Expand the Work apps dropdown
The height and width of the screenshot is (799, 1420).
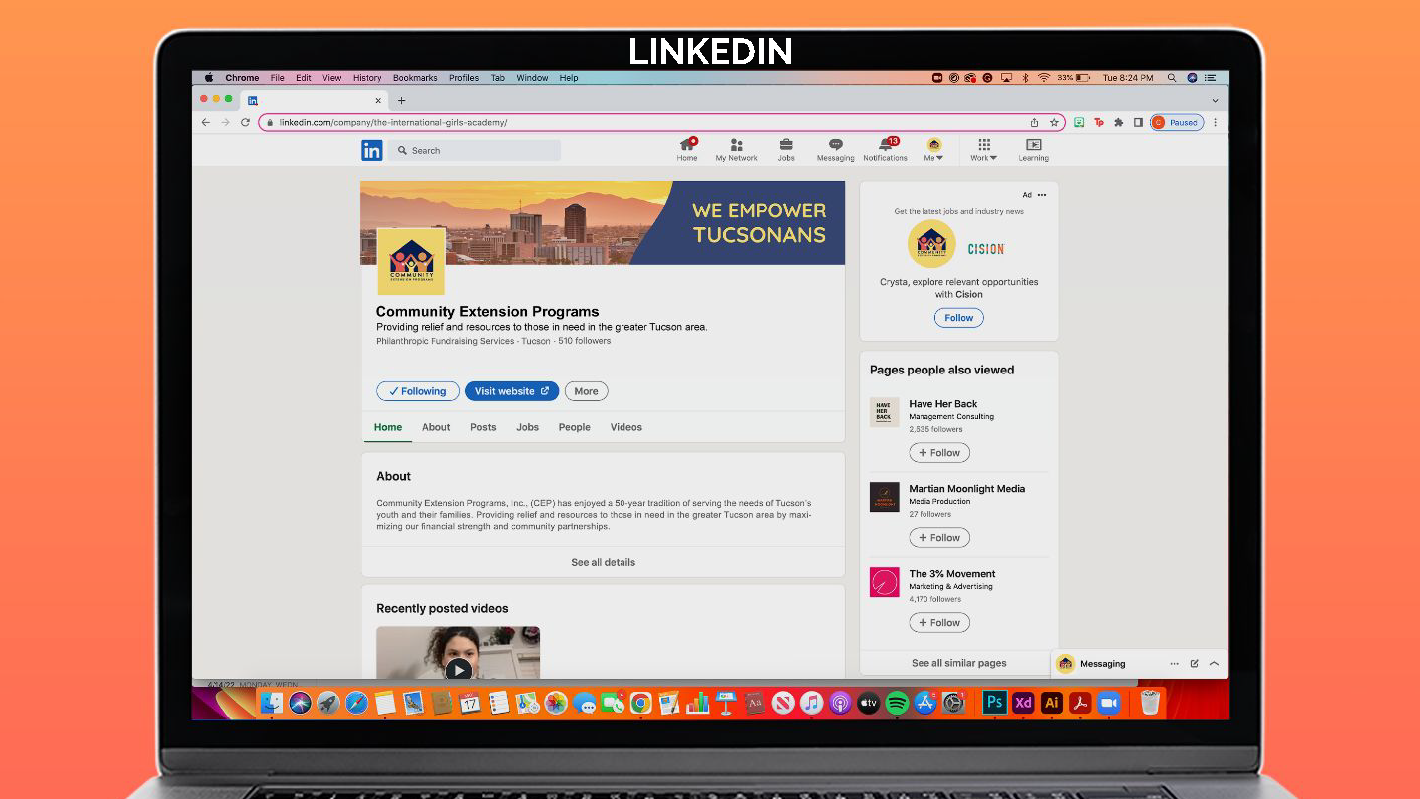984,150
